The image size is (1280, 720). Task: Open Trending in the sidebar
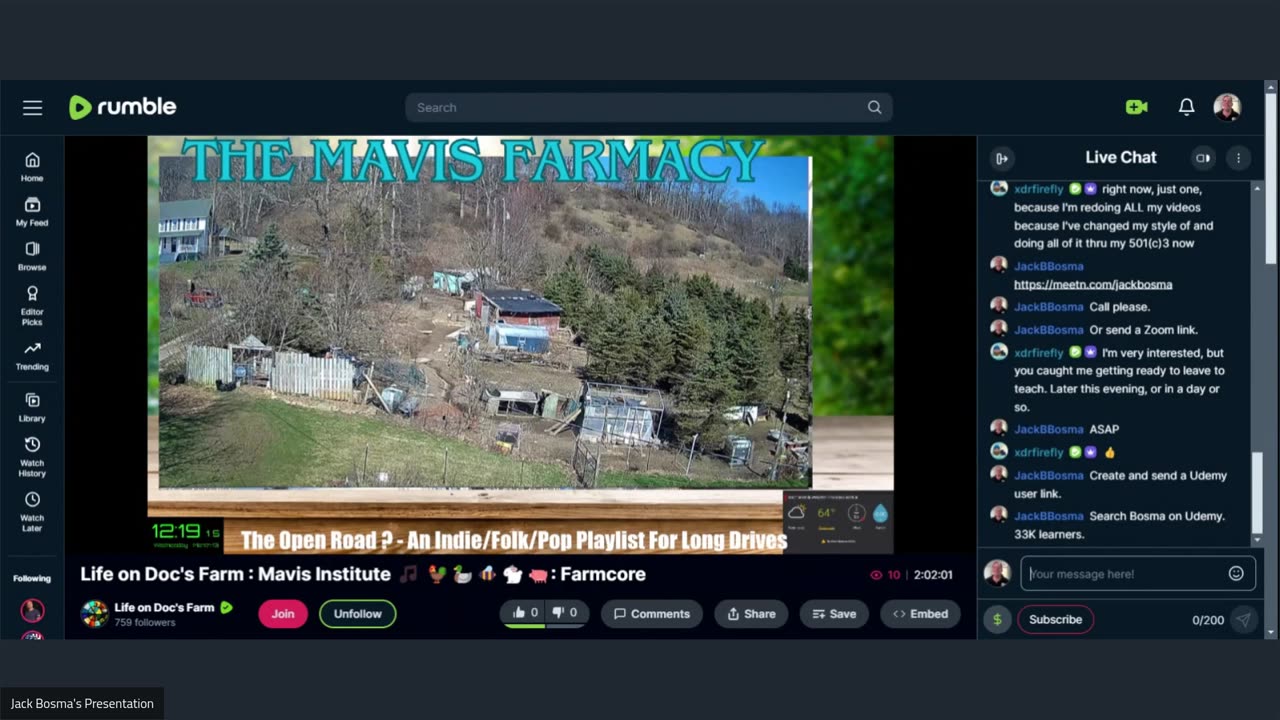[32, 355]
